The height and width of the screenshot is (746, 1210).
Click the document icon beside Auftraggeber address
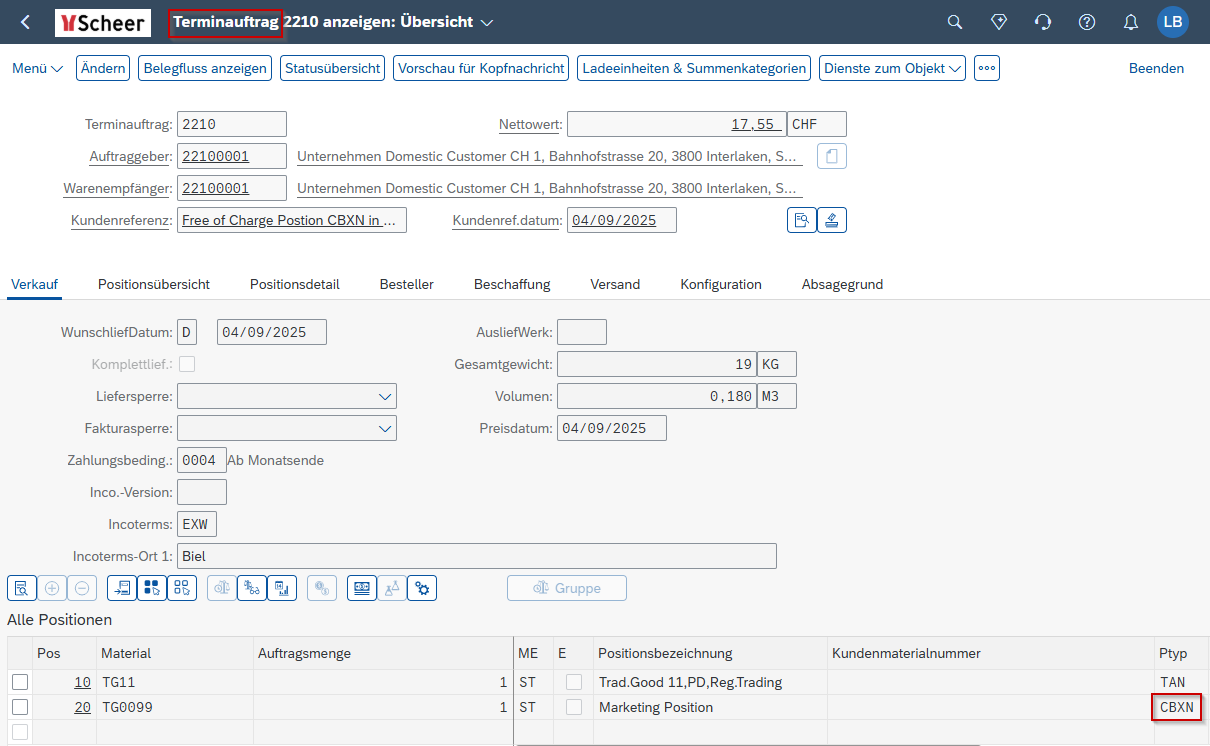tap(832, 156)
